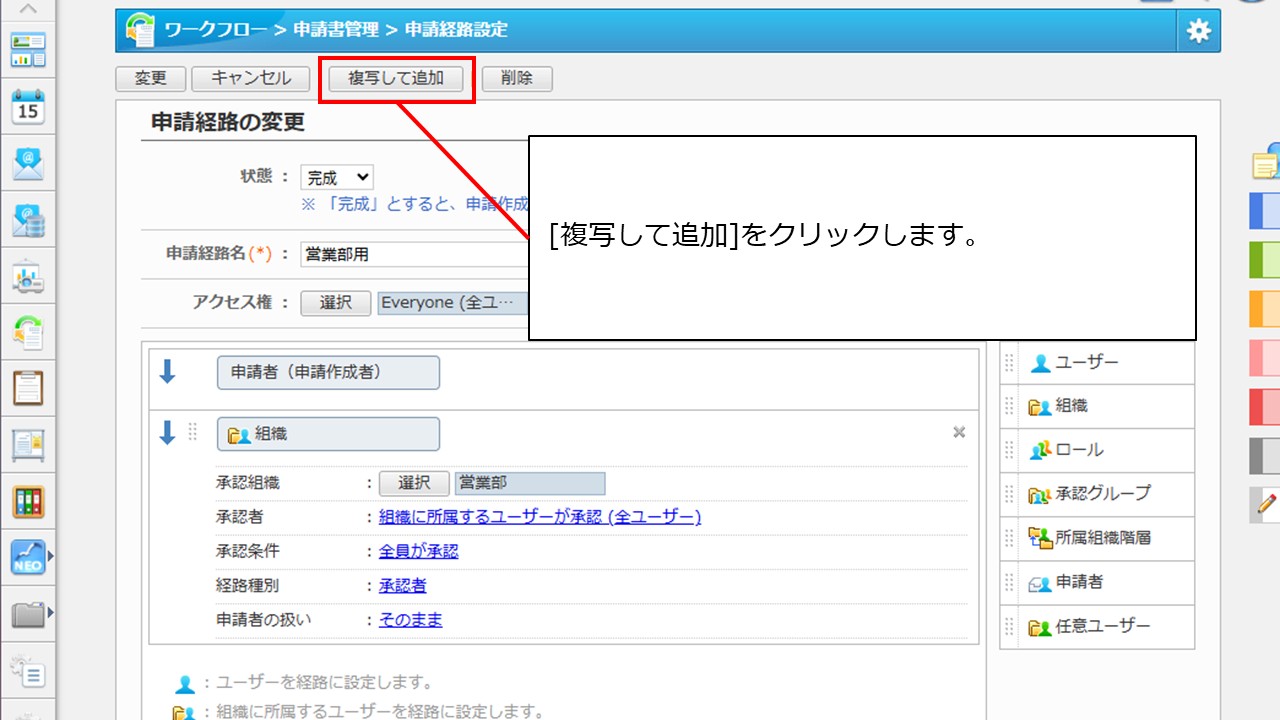Screen dimensions: 1280x720
Task: Add 承認グループ route item from palette
Action: point(1097,494)
